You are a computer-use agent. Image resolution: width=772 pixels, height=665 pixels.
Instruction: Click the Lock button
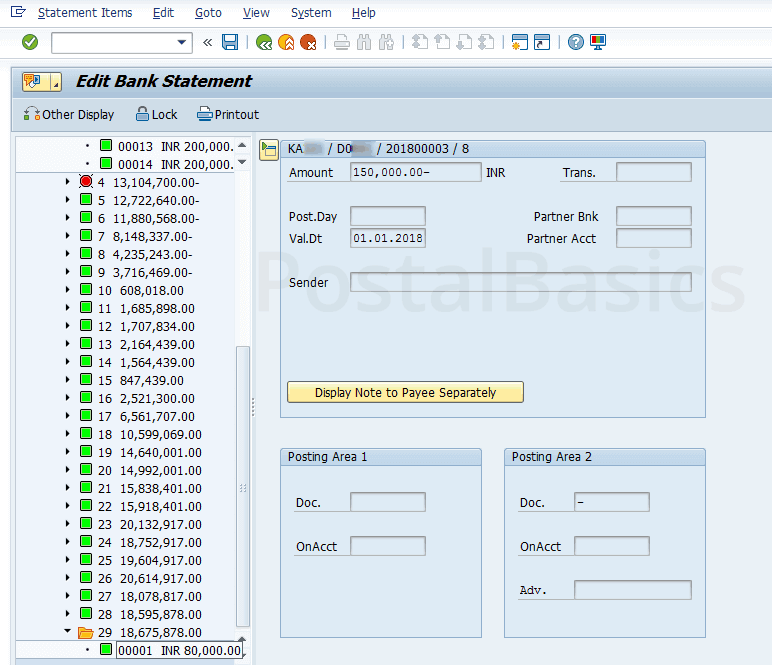156,114
